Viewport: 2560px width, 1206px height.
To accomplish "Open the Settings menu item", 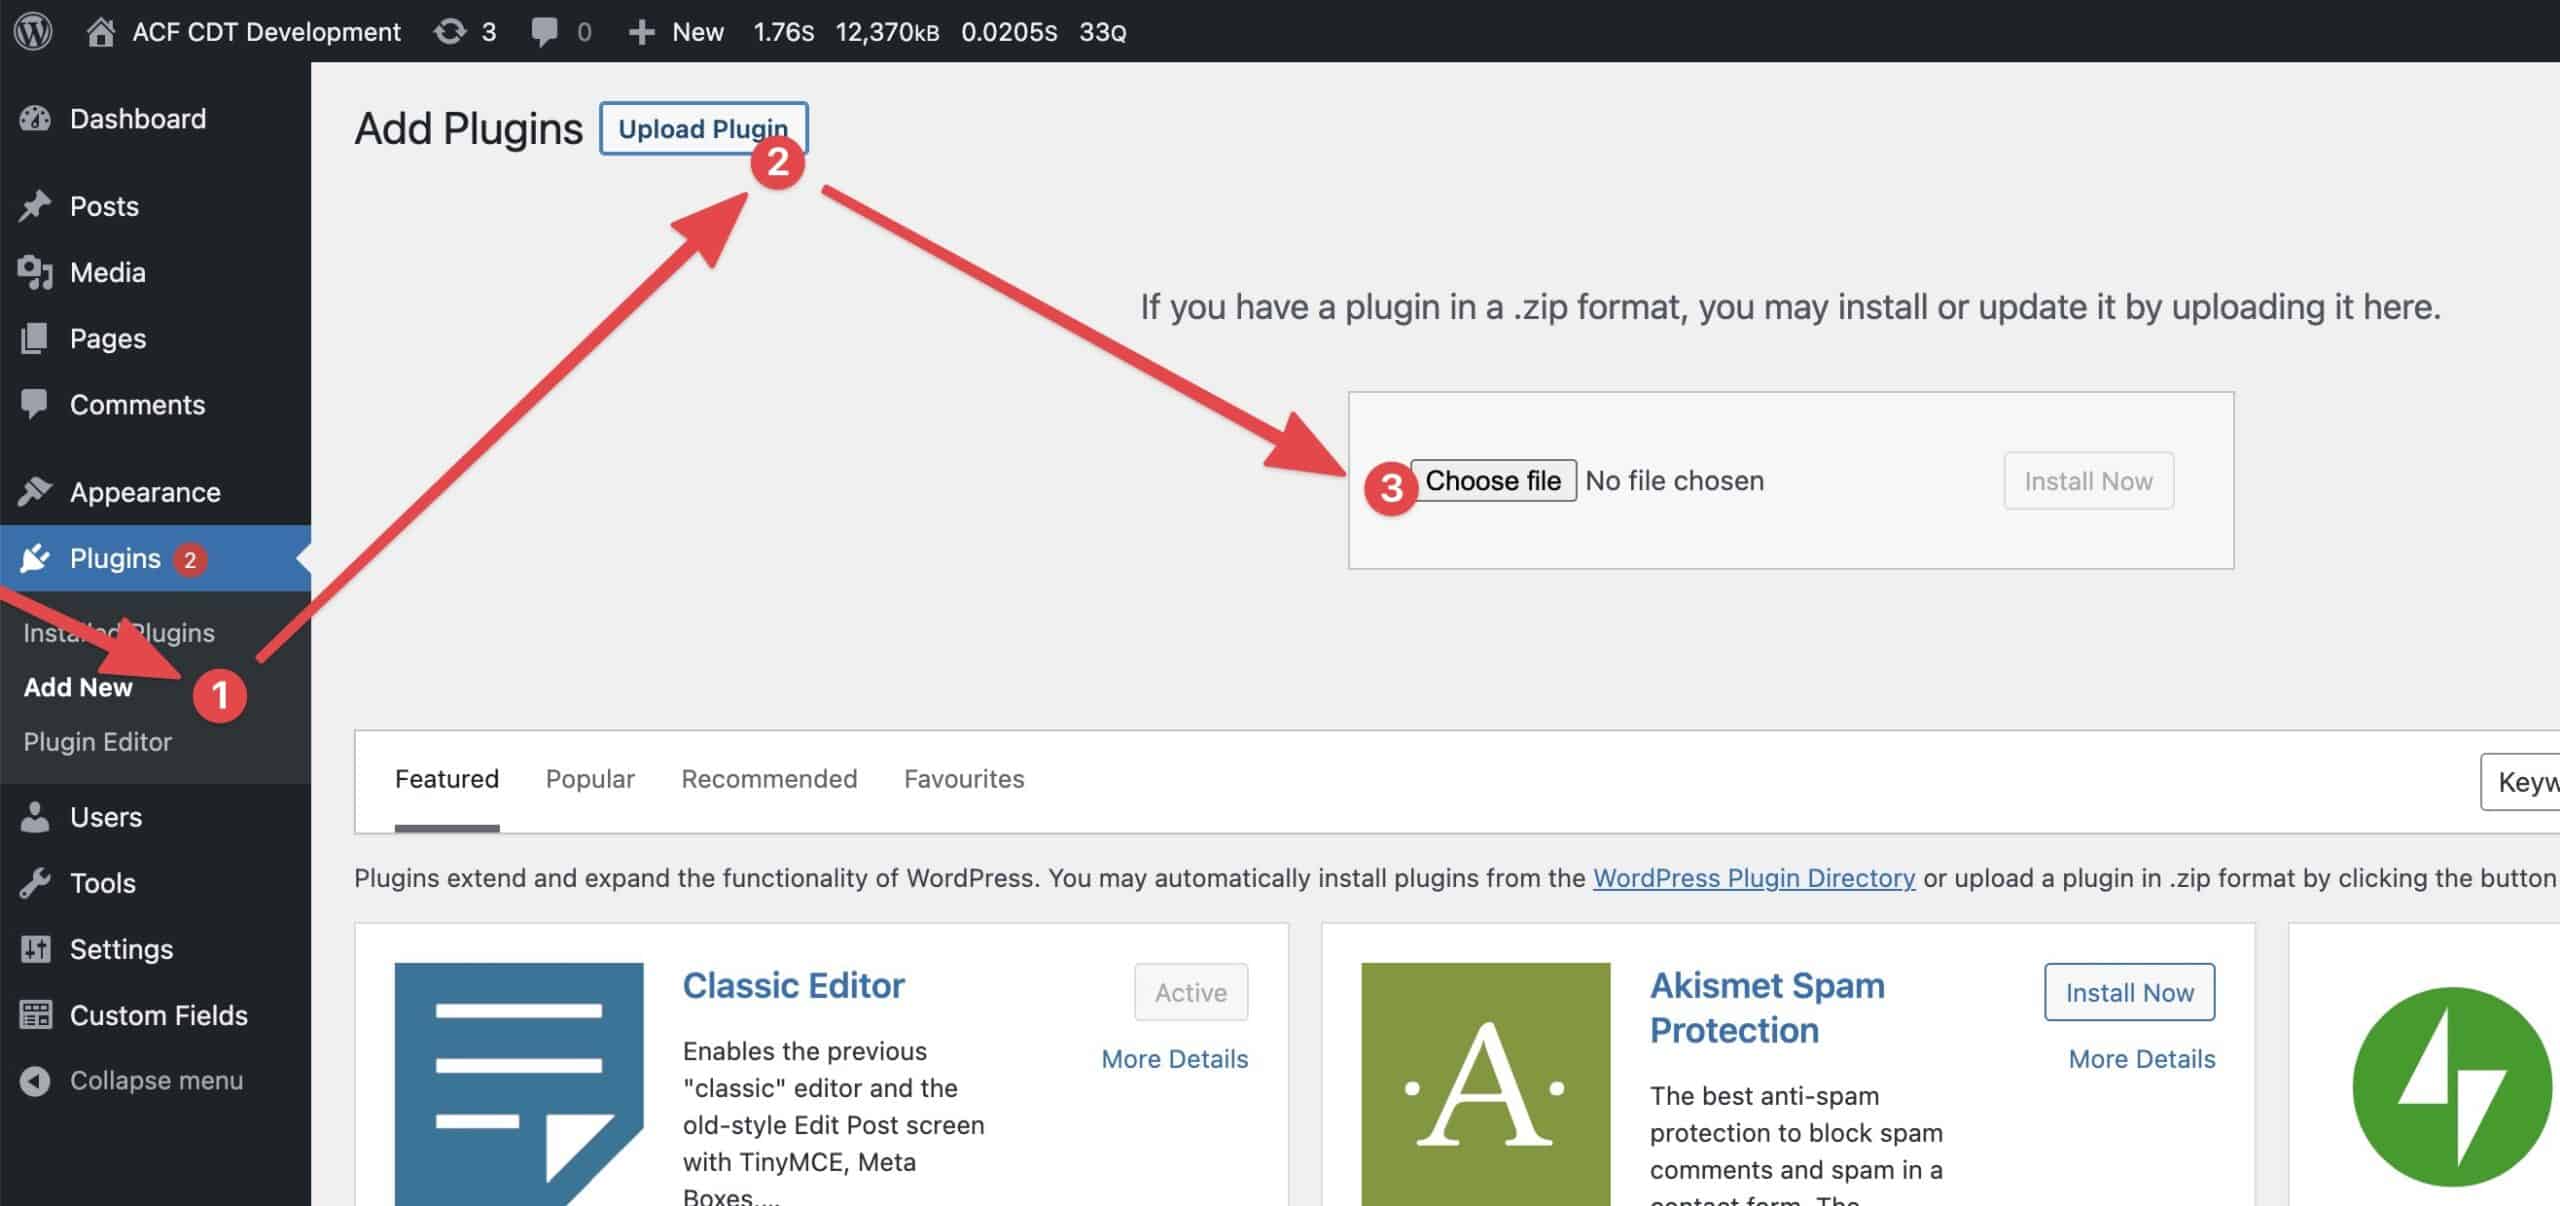I will (x=121, y=949).
